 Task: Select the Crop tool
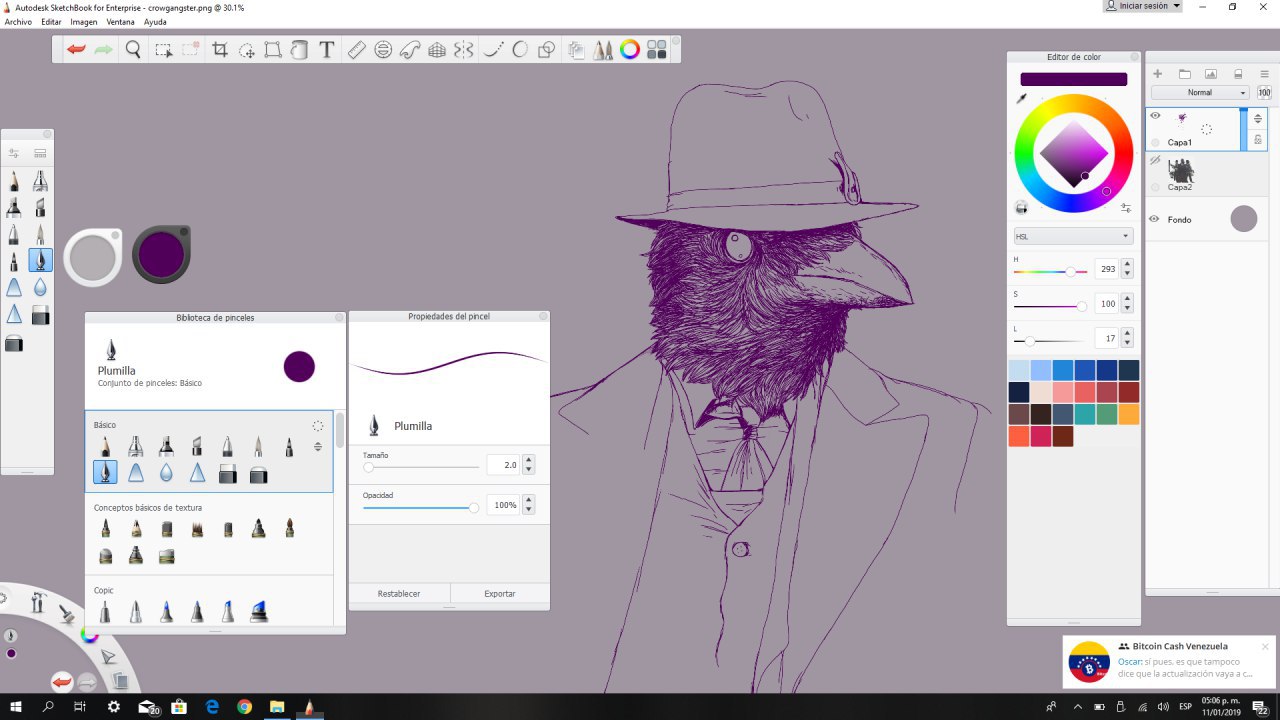(x=220, y=49)
